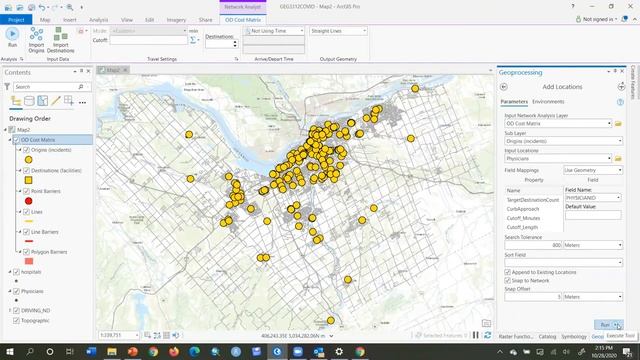Open Windows Start menu
640x360 pixels.
pyautogui.click(x=9, y=351)
